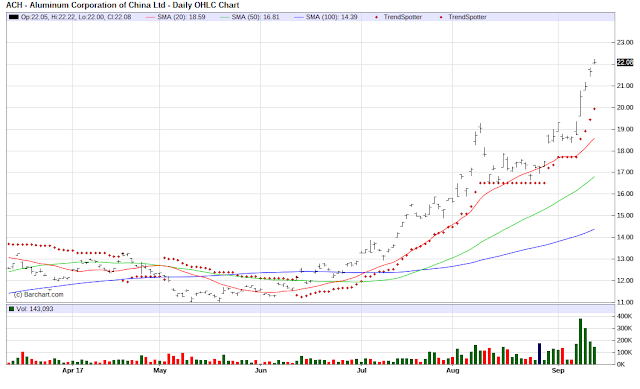Click the 23.00 price axis label
The width and height of the screenshot is (640, 389).
[625, 42]
